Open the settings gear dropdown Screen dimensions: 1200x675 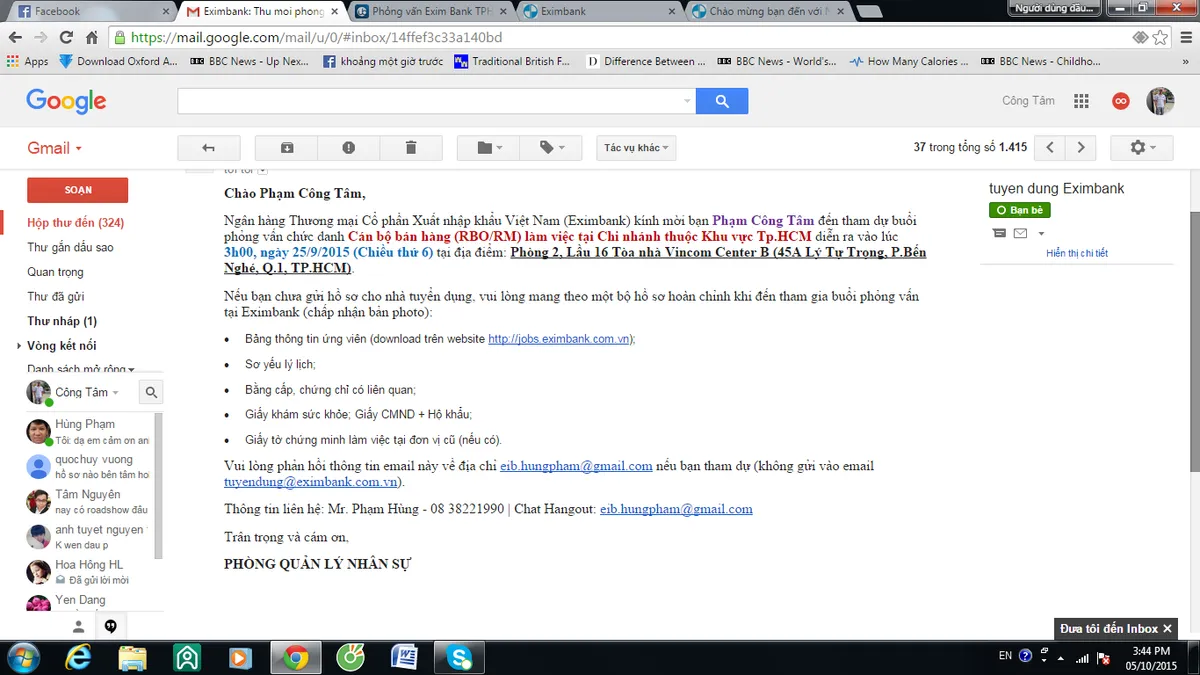1142,148
